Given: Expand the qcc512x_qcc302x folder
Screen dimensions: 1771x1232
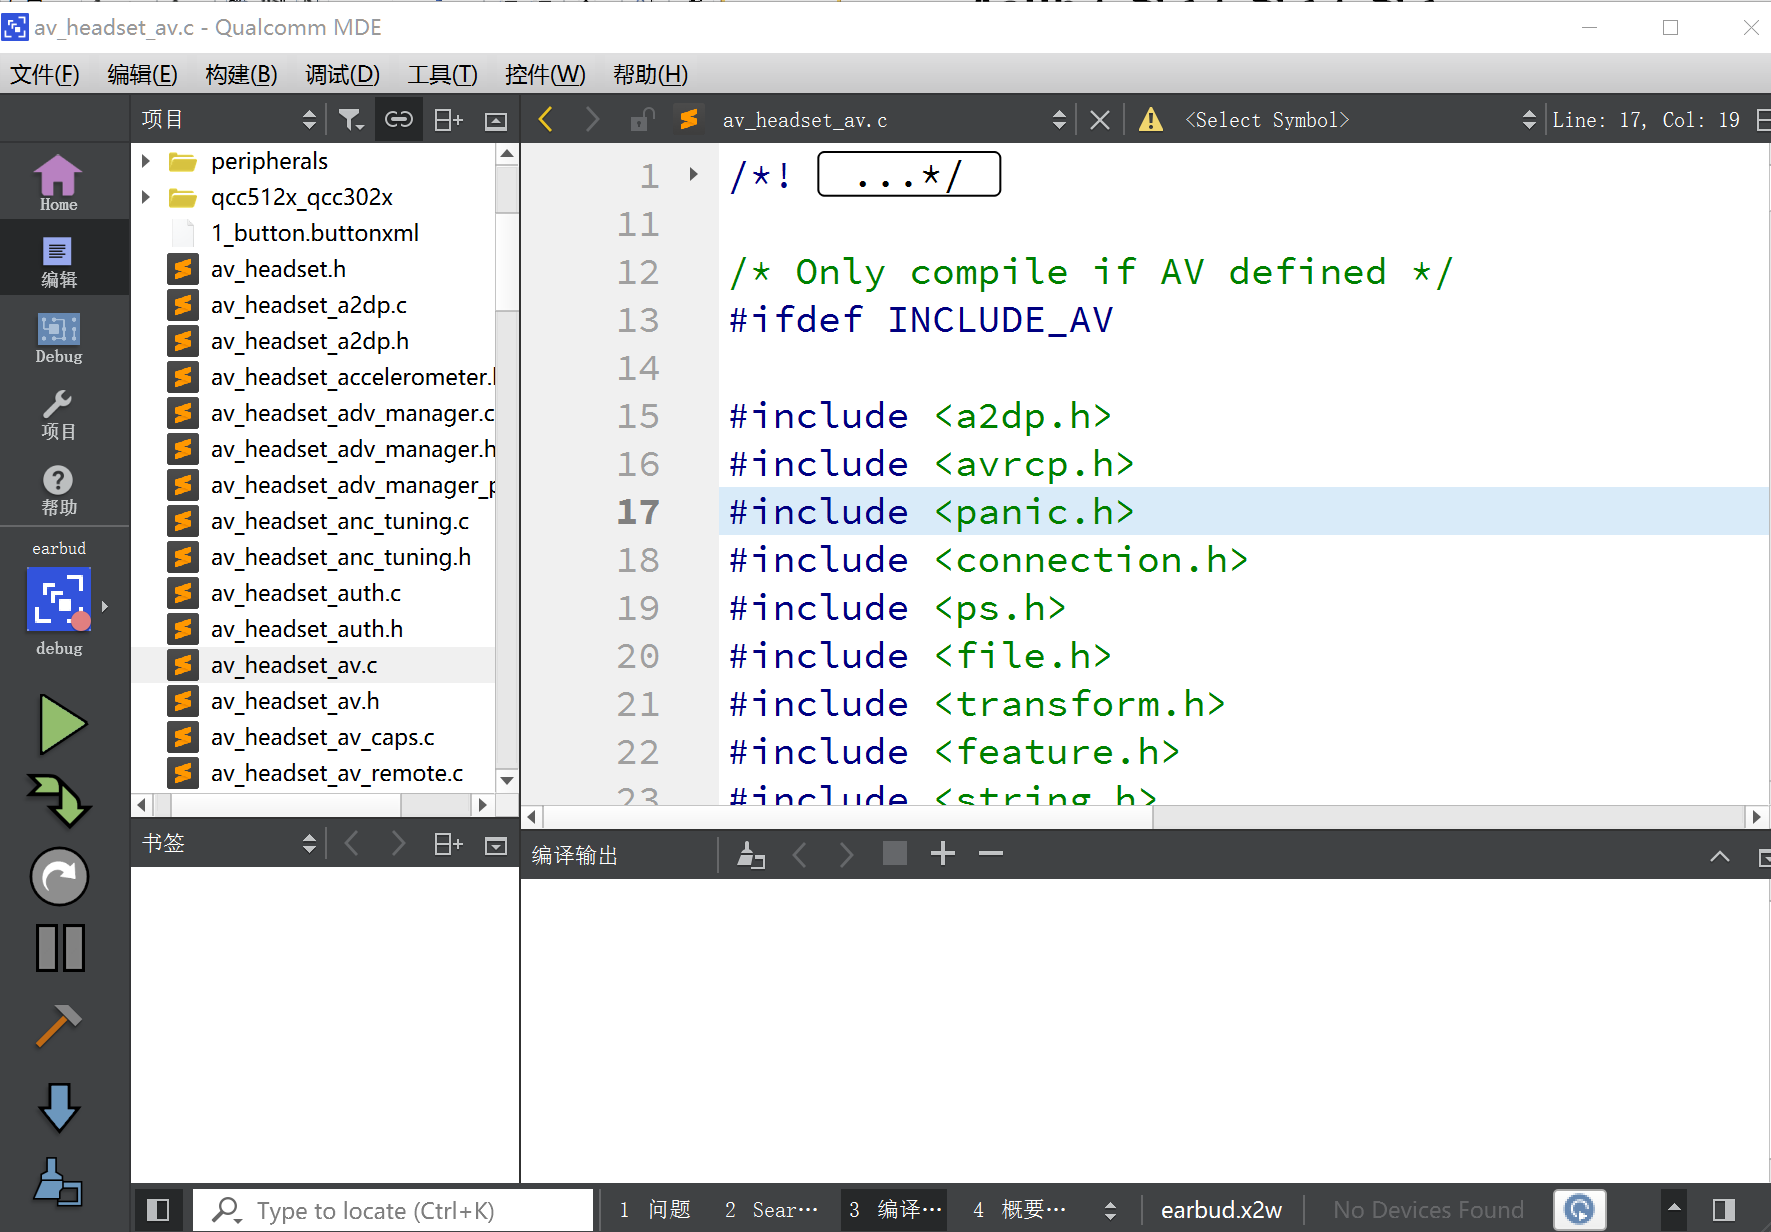Looking at the screenshot, I should (146, 197).
